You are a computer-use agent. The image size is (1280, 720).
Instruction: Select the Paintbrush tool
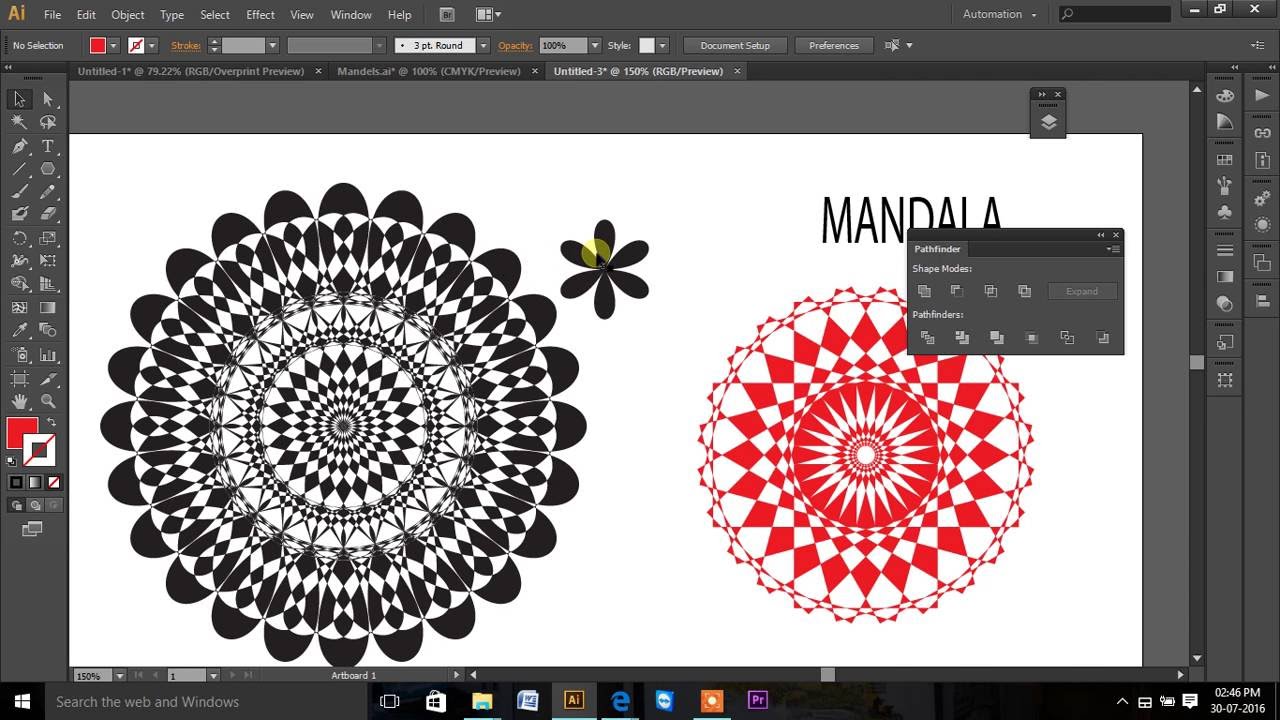[19, 192]
